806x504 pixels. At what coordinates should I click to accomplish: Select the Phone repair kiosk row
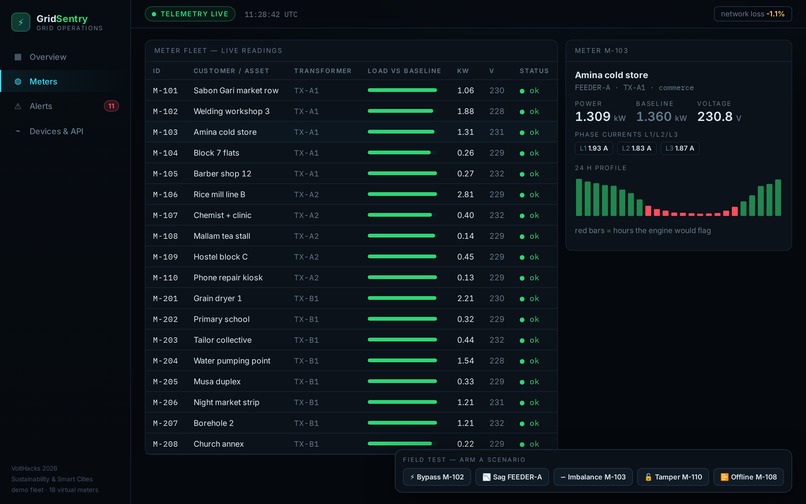(x=351, y=278)
